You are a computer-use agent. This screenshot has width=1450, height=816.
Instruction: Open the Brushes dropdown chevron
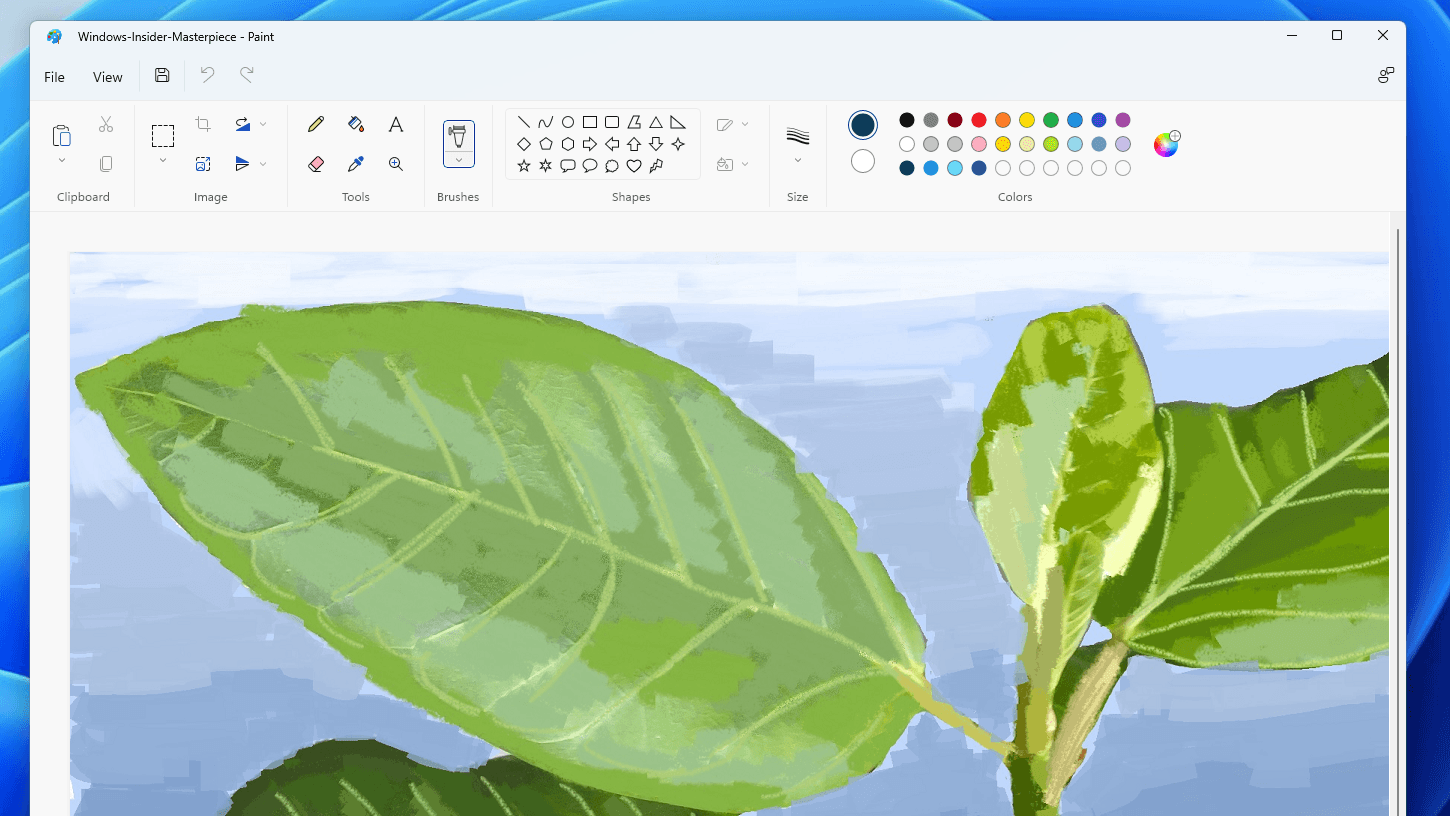(459, 160)
